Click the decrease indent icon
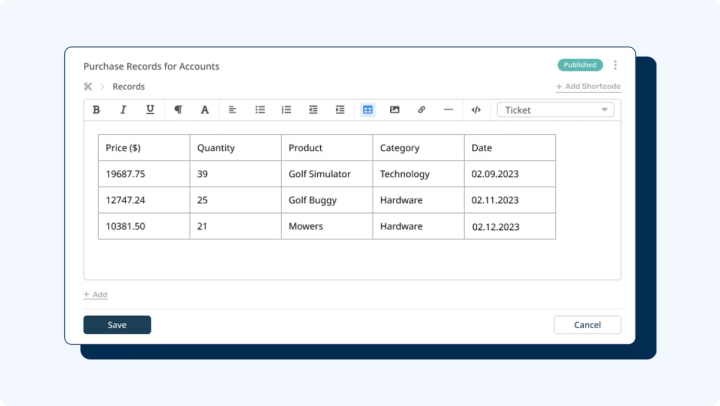Screen dimensions: 720x406 pyautogui.click(x=313, y=110)
